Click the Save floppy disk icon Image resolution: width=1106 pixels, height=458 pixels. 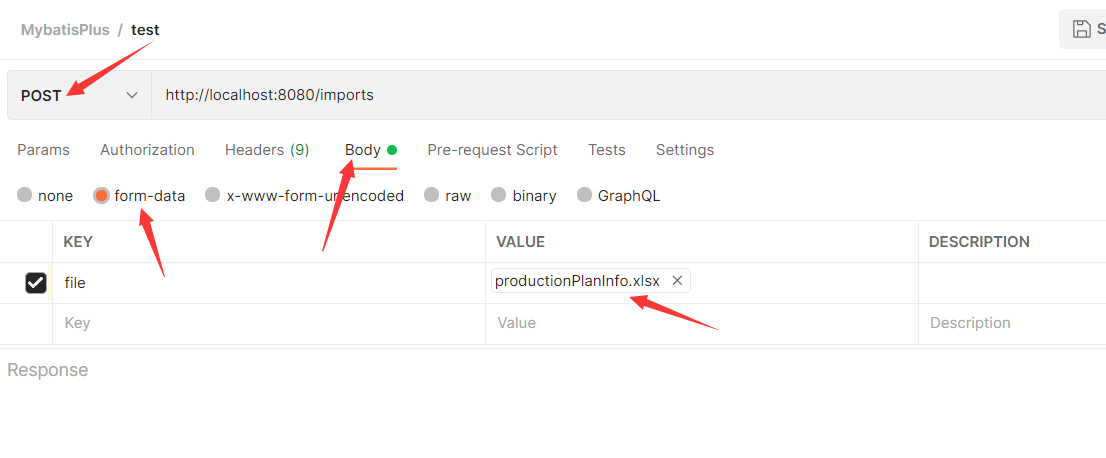click(1081, 29)
